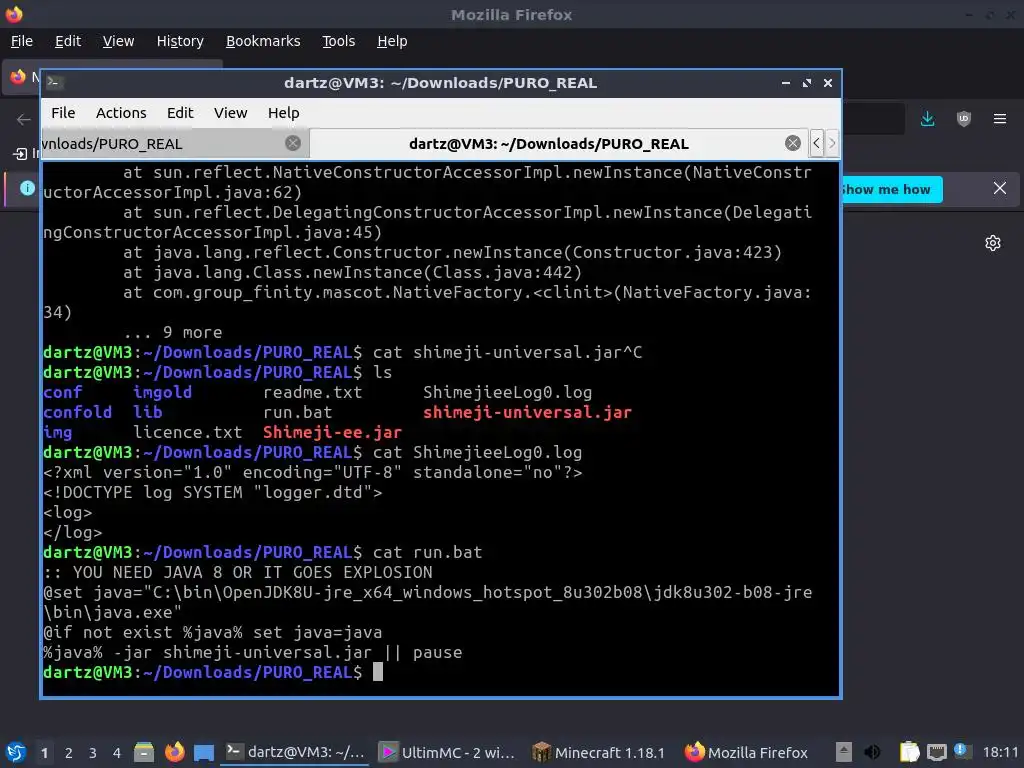Click the terminal window title bar icon
Viewport: 1024px width, 768px height.
54,82
